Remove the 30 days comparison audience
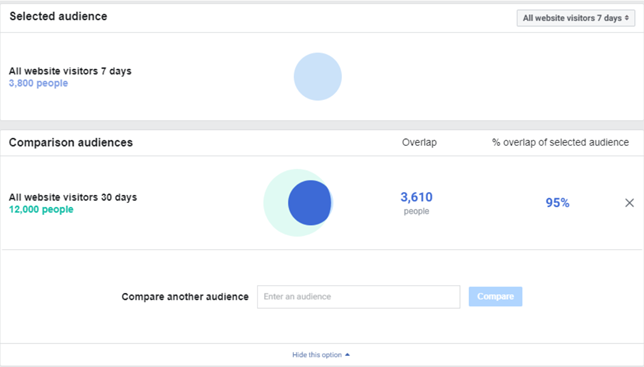The image size is (644, 367). 629,203
